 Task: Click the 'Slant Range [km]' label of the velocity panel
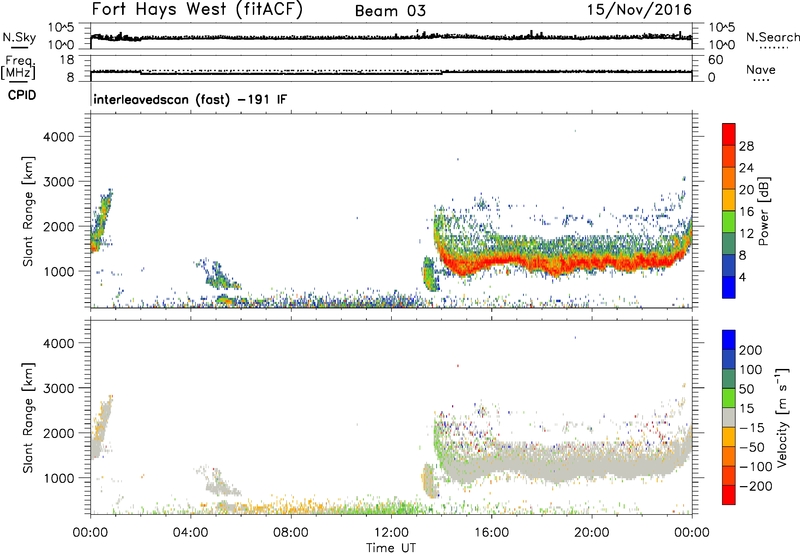[28, 417]
